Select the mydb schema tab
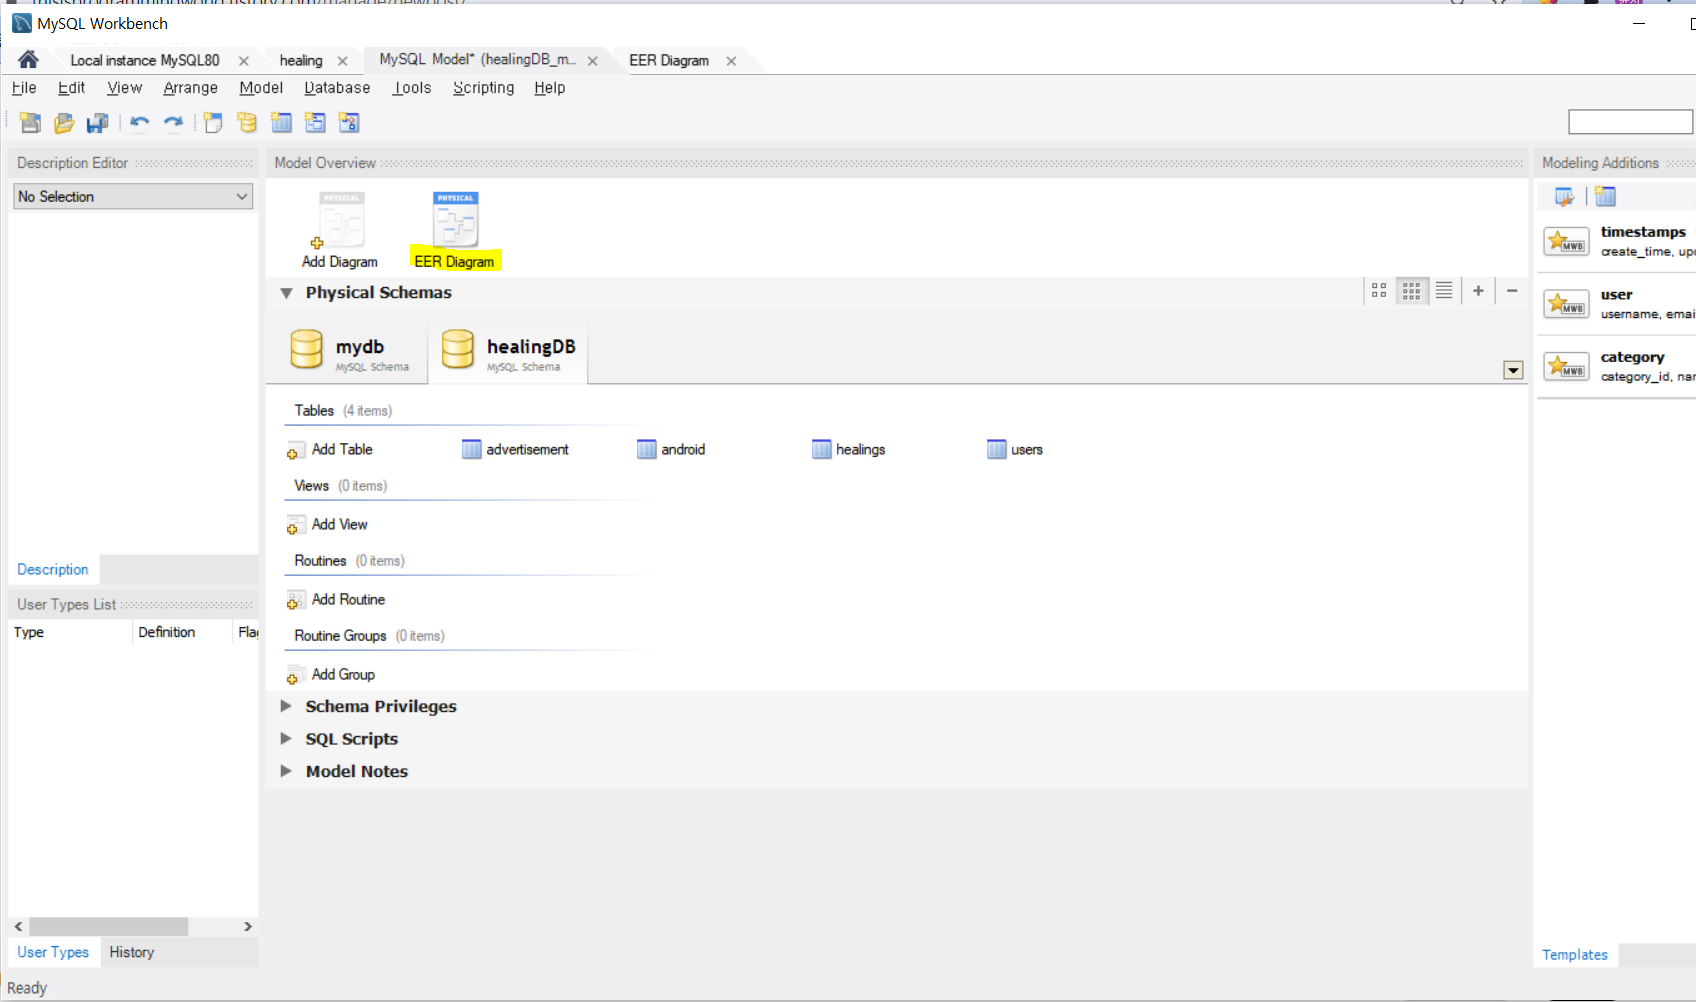 coord(348,352)
